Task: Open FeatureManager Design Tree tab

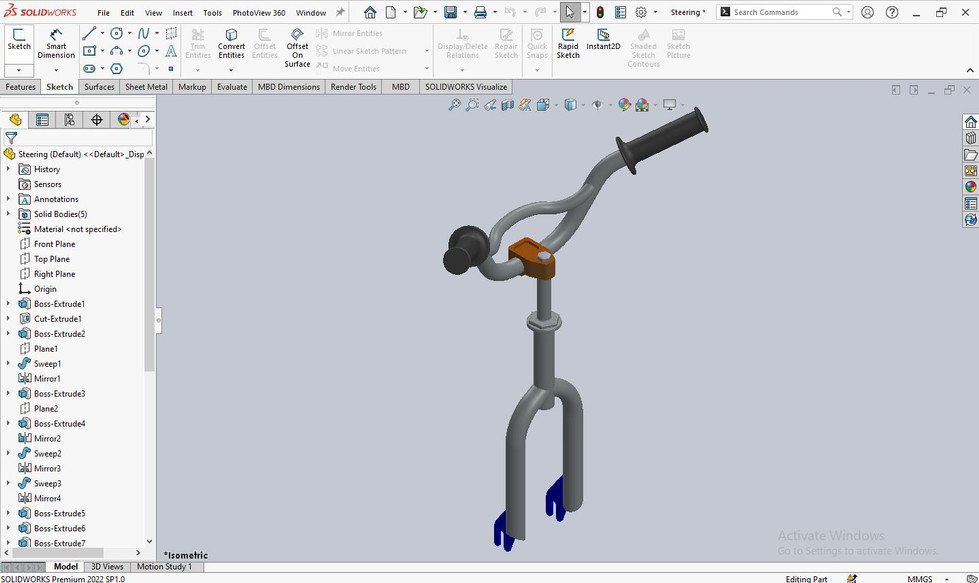Action: [x=15, y=119]
